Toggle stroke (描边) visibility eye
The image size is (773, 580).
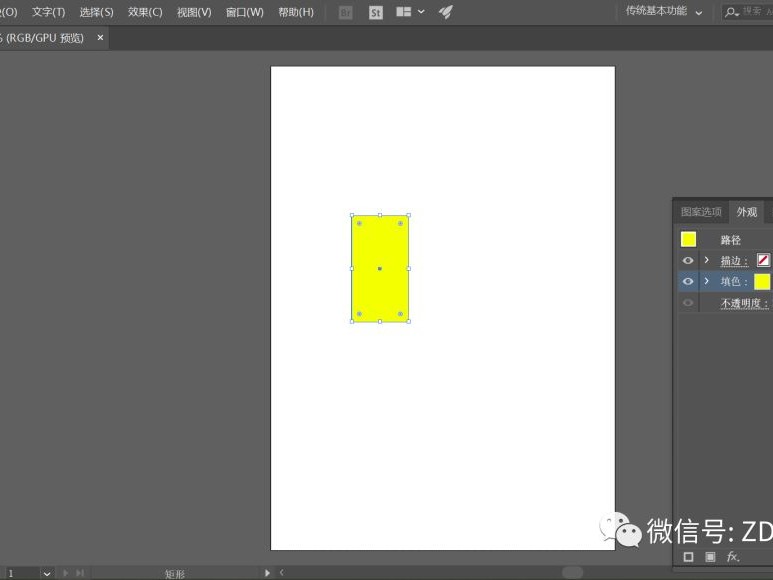tap(688, 260)
